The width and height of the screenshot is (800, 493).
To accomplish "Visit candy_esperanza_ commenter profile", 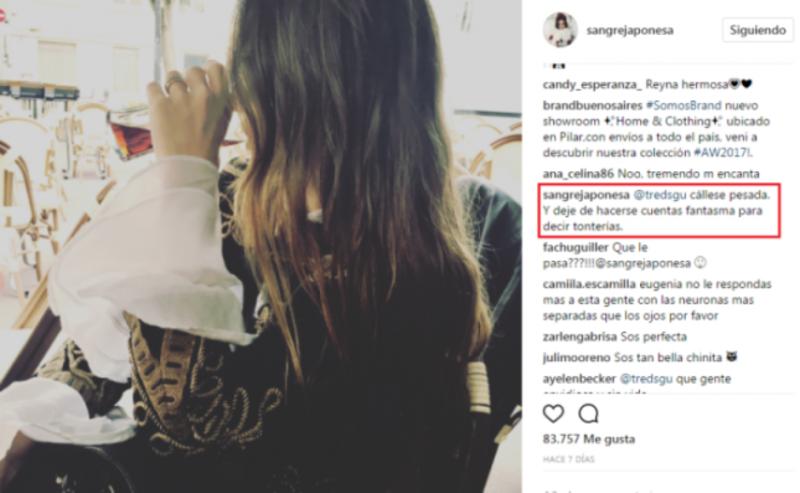I will (x=592, y=85).
